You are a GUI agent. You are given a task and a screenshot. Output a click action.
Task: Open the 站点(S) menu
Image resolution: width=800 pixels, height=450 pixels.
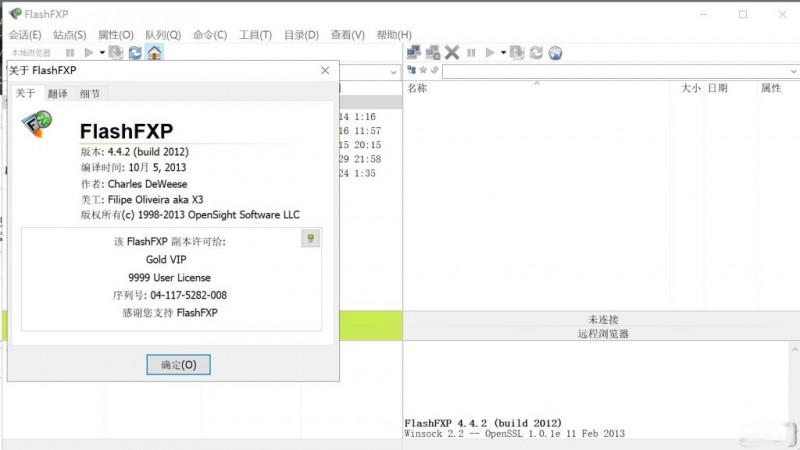[x=69, y=35]
